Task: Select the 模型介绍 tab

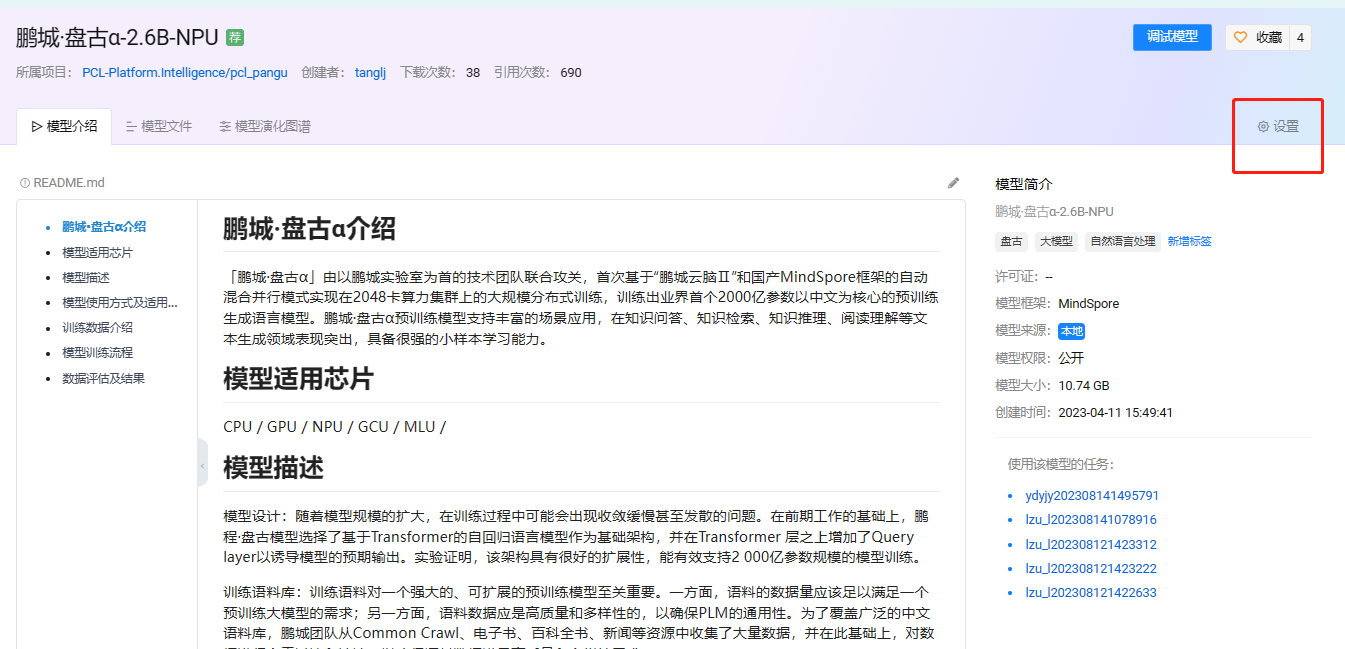Action: click(x=64, y=126)
